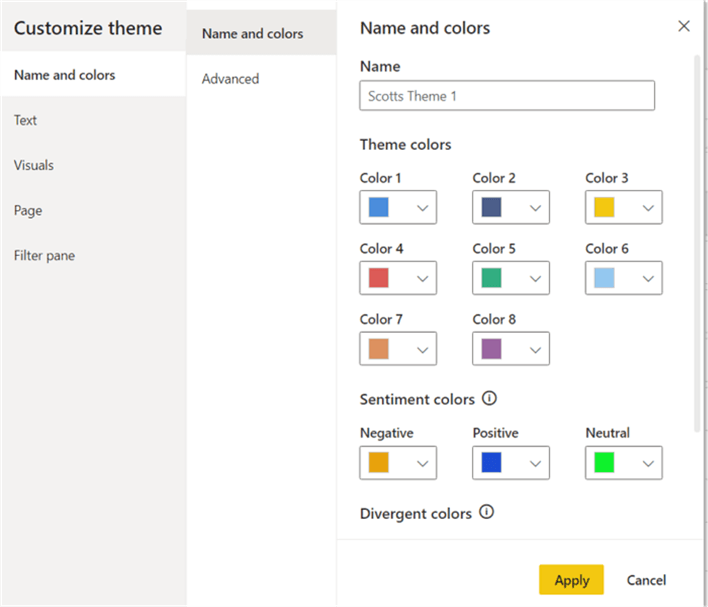Image resolution: width=708 pixels, height=607 pixels.
Task: Click the blue Positive sentiment swatch
Action: (491, 462)
